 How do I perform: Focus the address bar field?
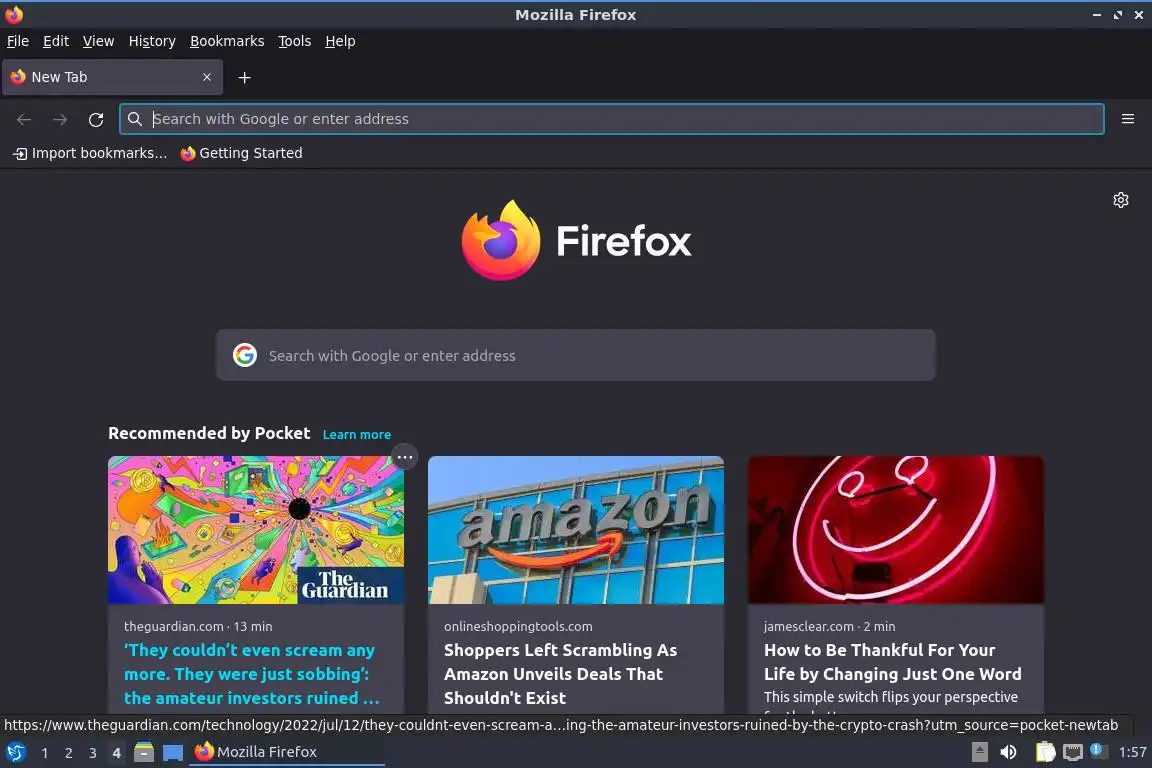(611, 119)
